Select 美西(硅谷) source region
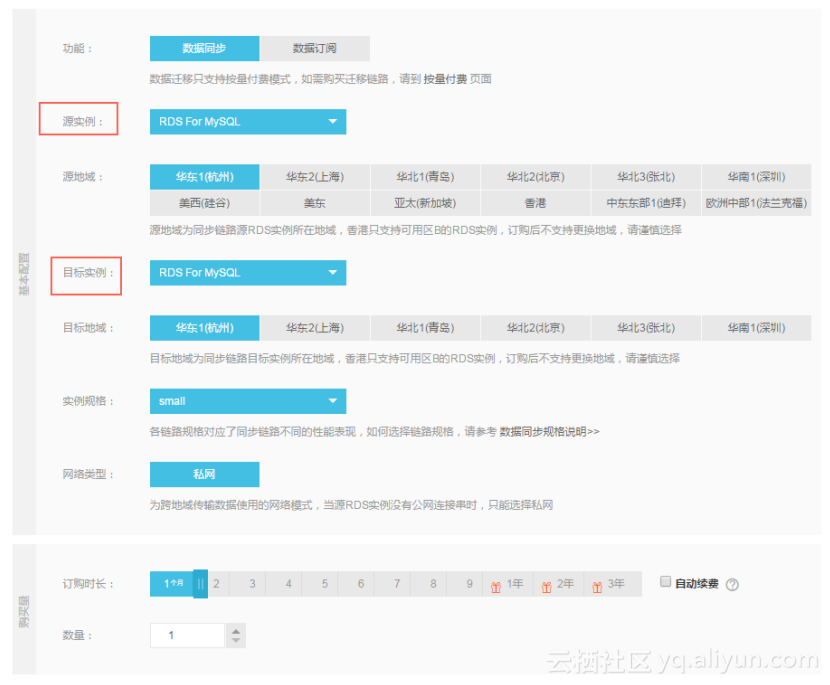This screenshot has width=830, height=685. point(204,203)
